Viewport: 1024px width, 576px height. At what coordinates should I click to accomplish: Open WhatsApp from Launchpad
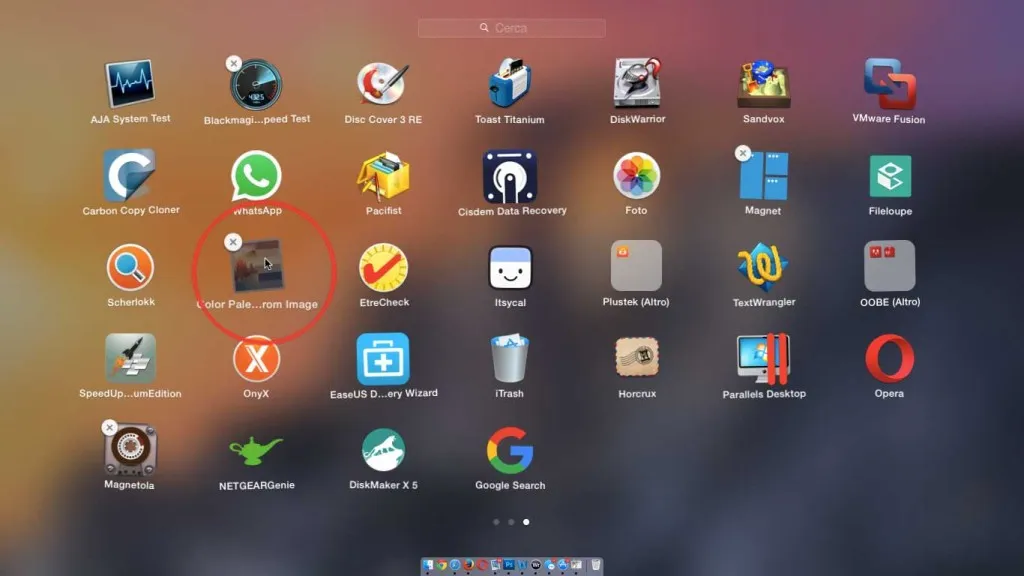pyautogui.click(x=258, y=176)
